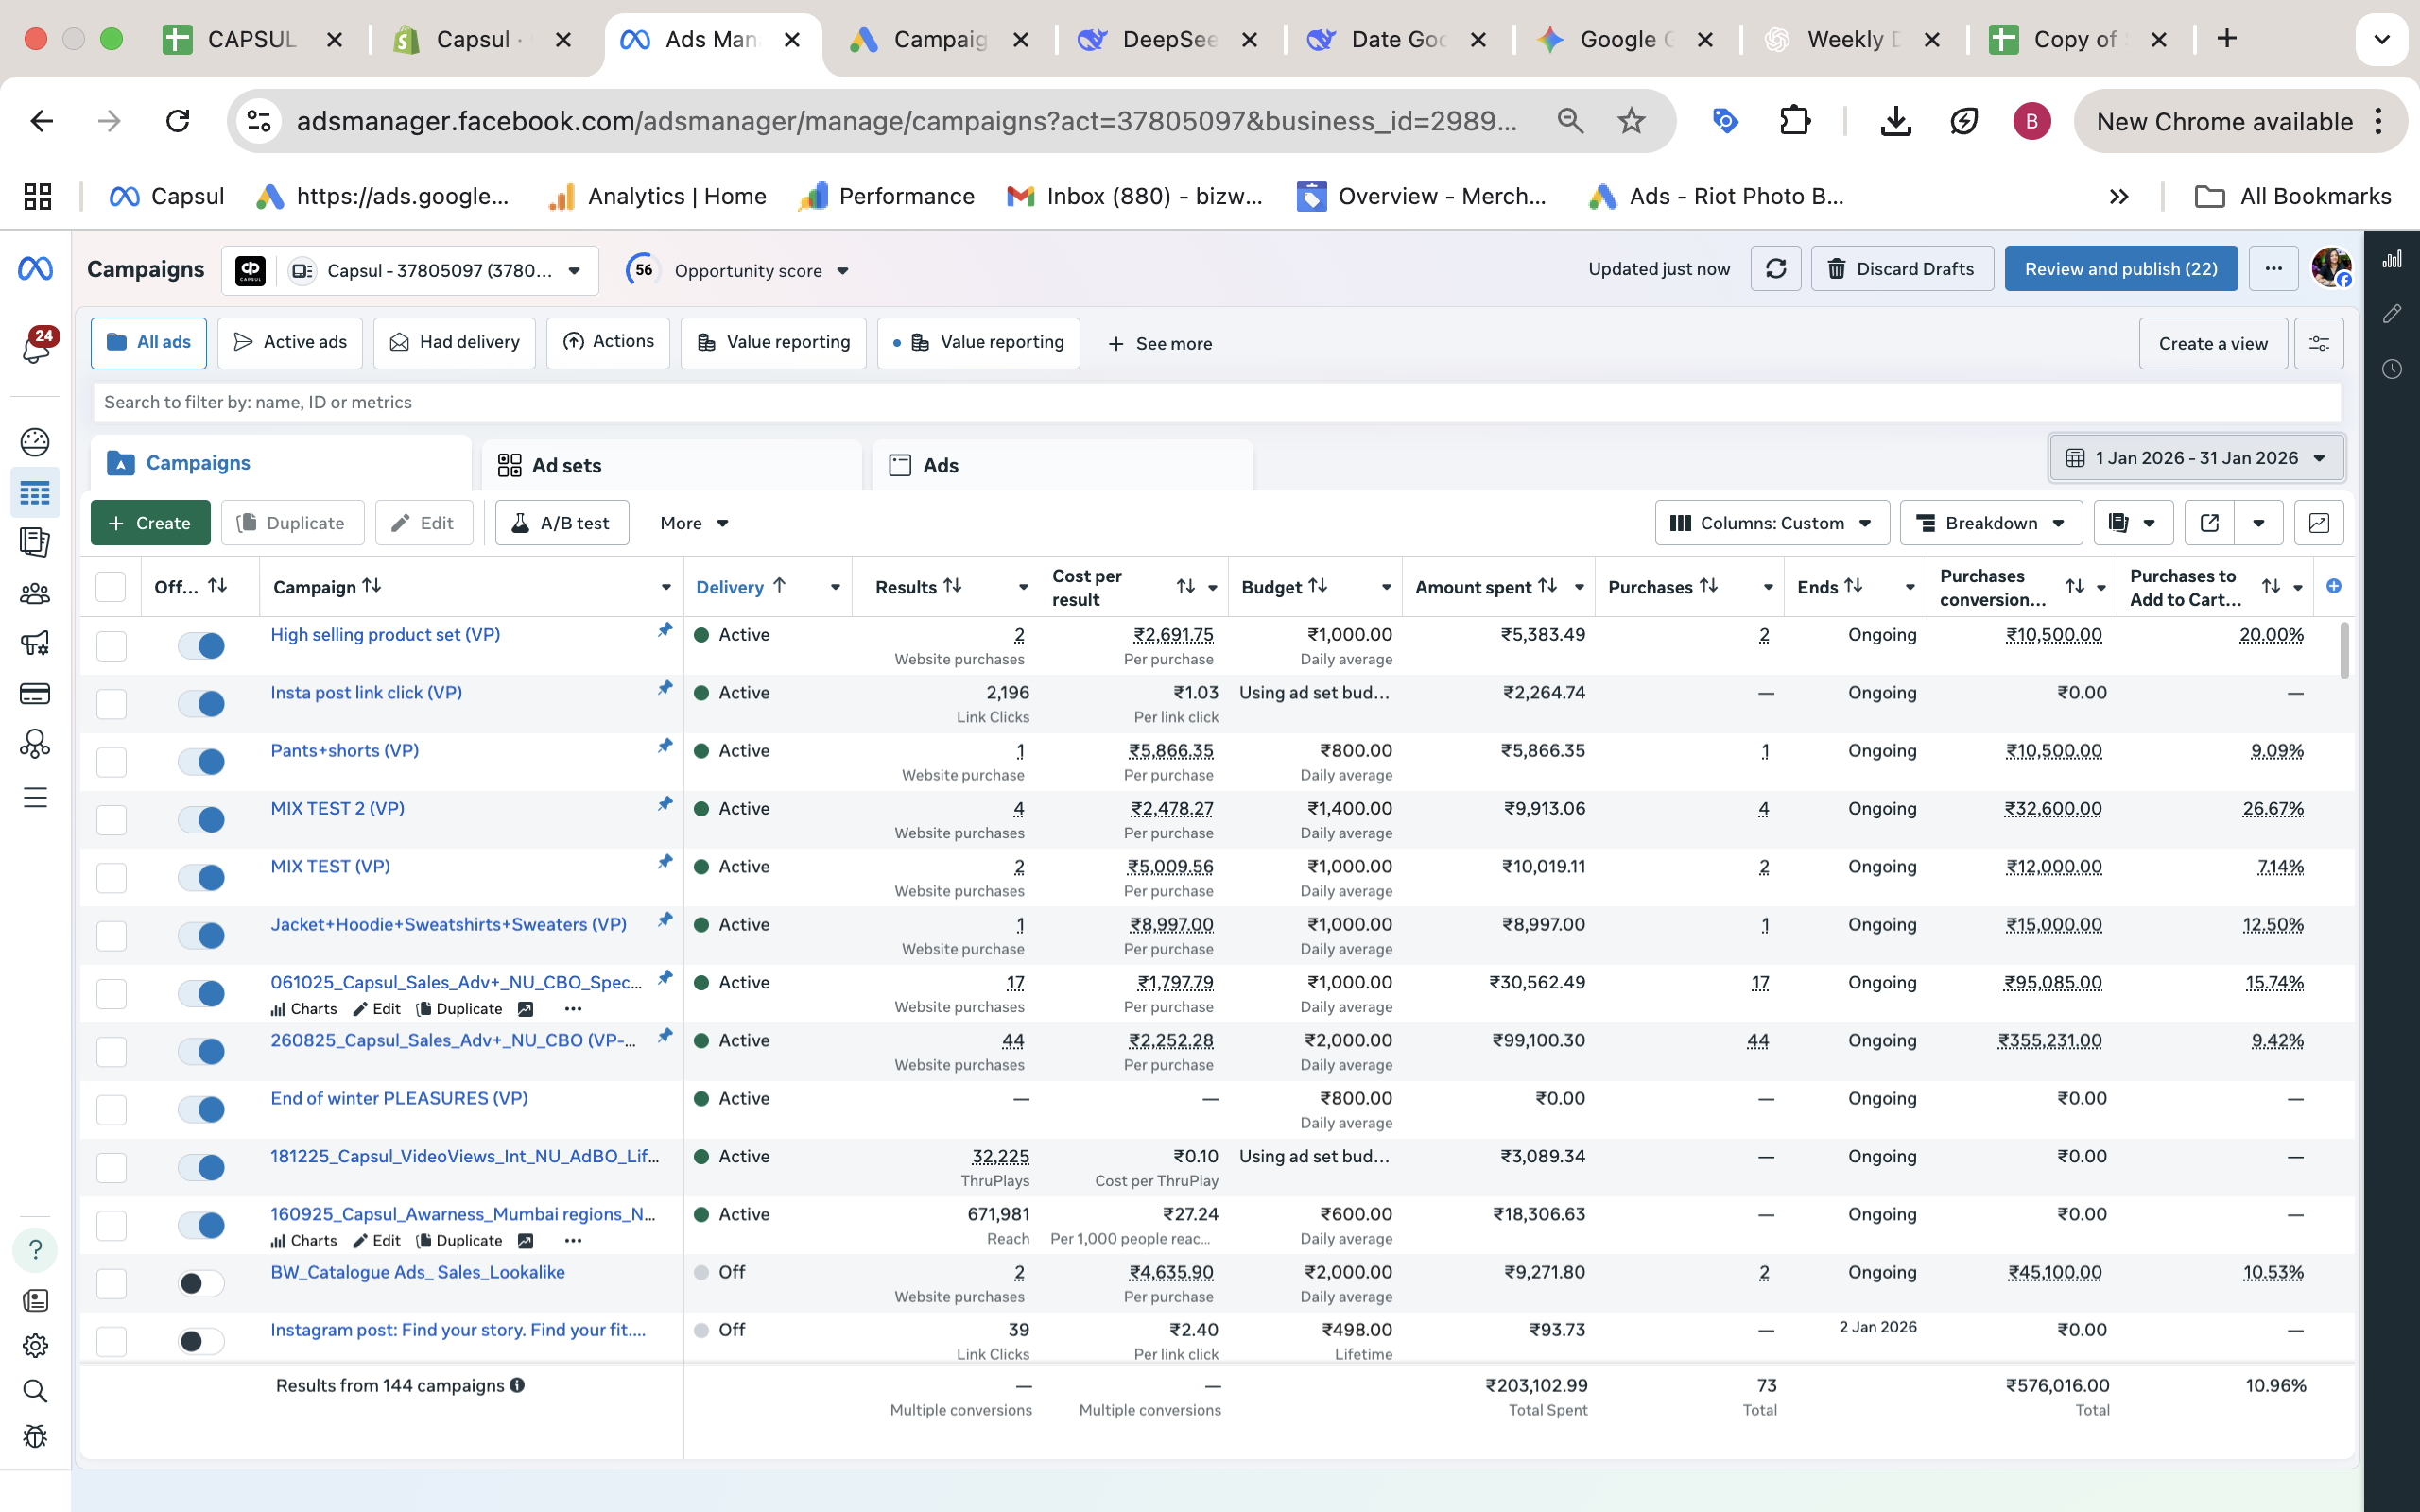
Task: Click the Meta logo in sidebar
Action: tap(35, 269)
